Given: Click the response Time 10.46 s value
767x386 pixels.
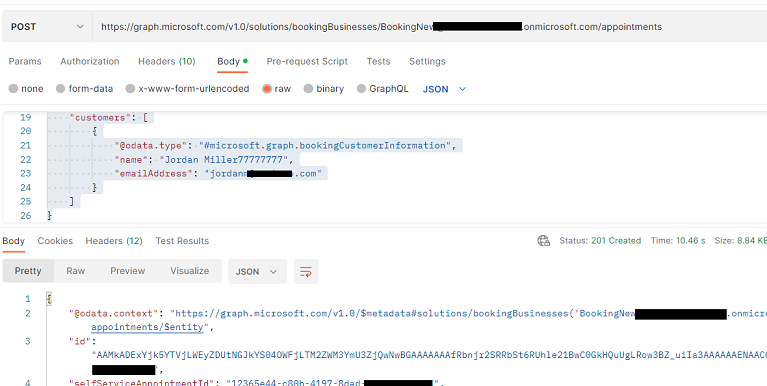Looking at the screenshot, I should (x=678, y=241).
